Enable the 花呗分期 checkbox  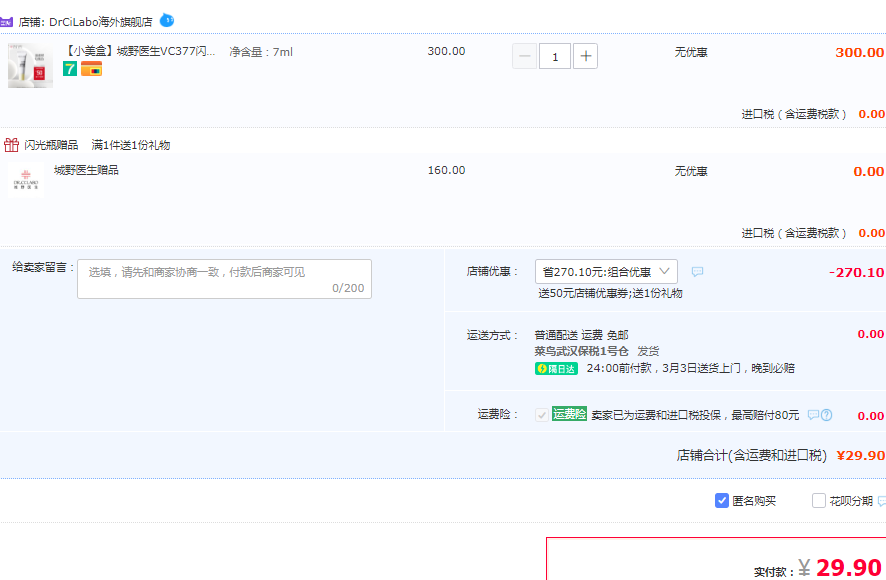[x=818, y=501]
